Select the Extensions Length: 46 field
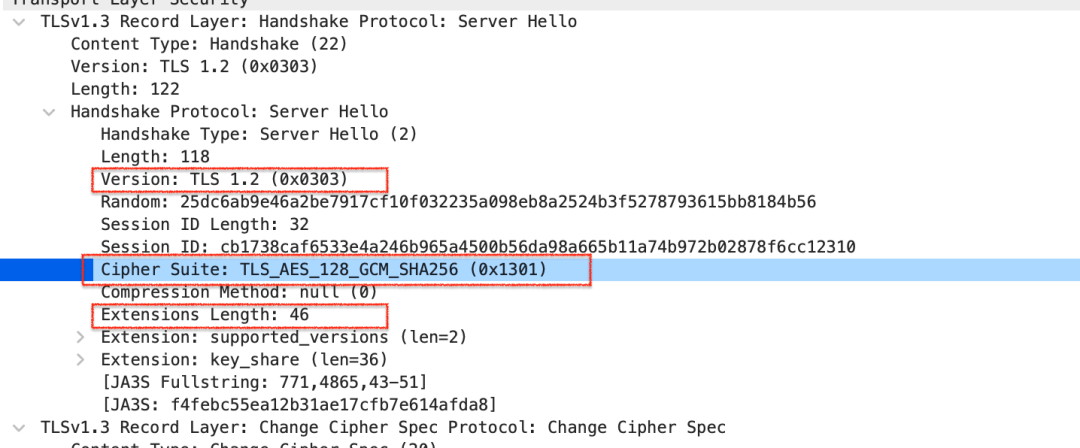The width and height of the screenshot is (1080, 448). 205,314
